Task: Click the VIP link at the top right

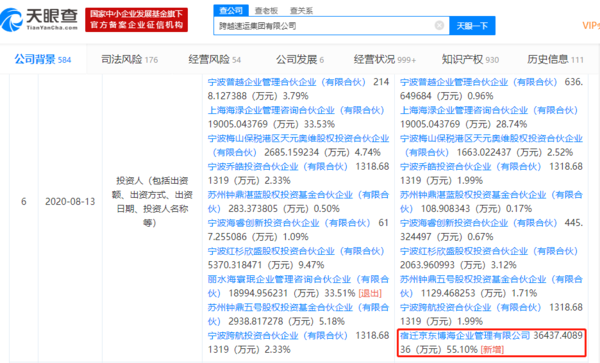Action: click(x=591, y=26)
